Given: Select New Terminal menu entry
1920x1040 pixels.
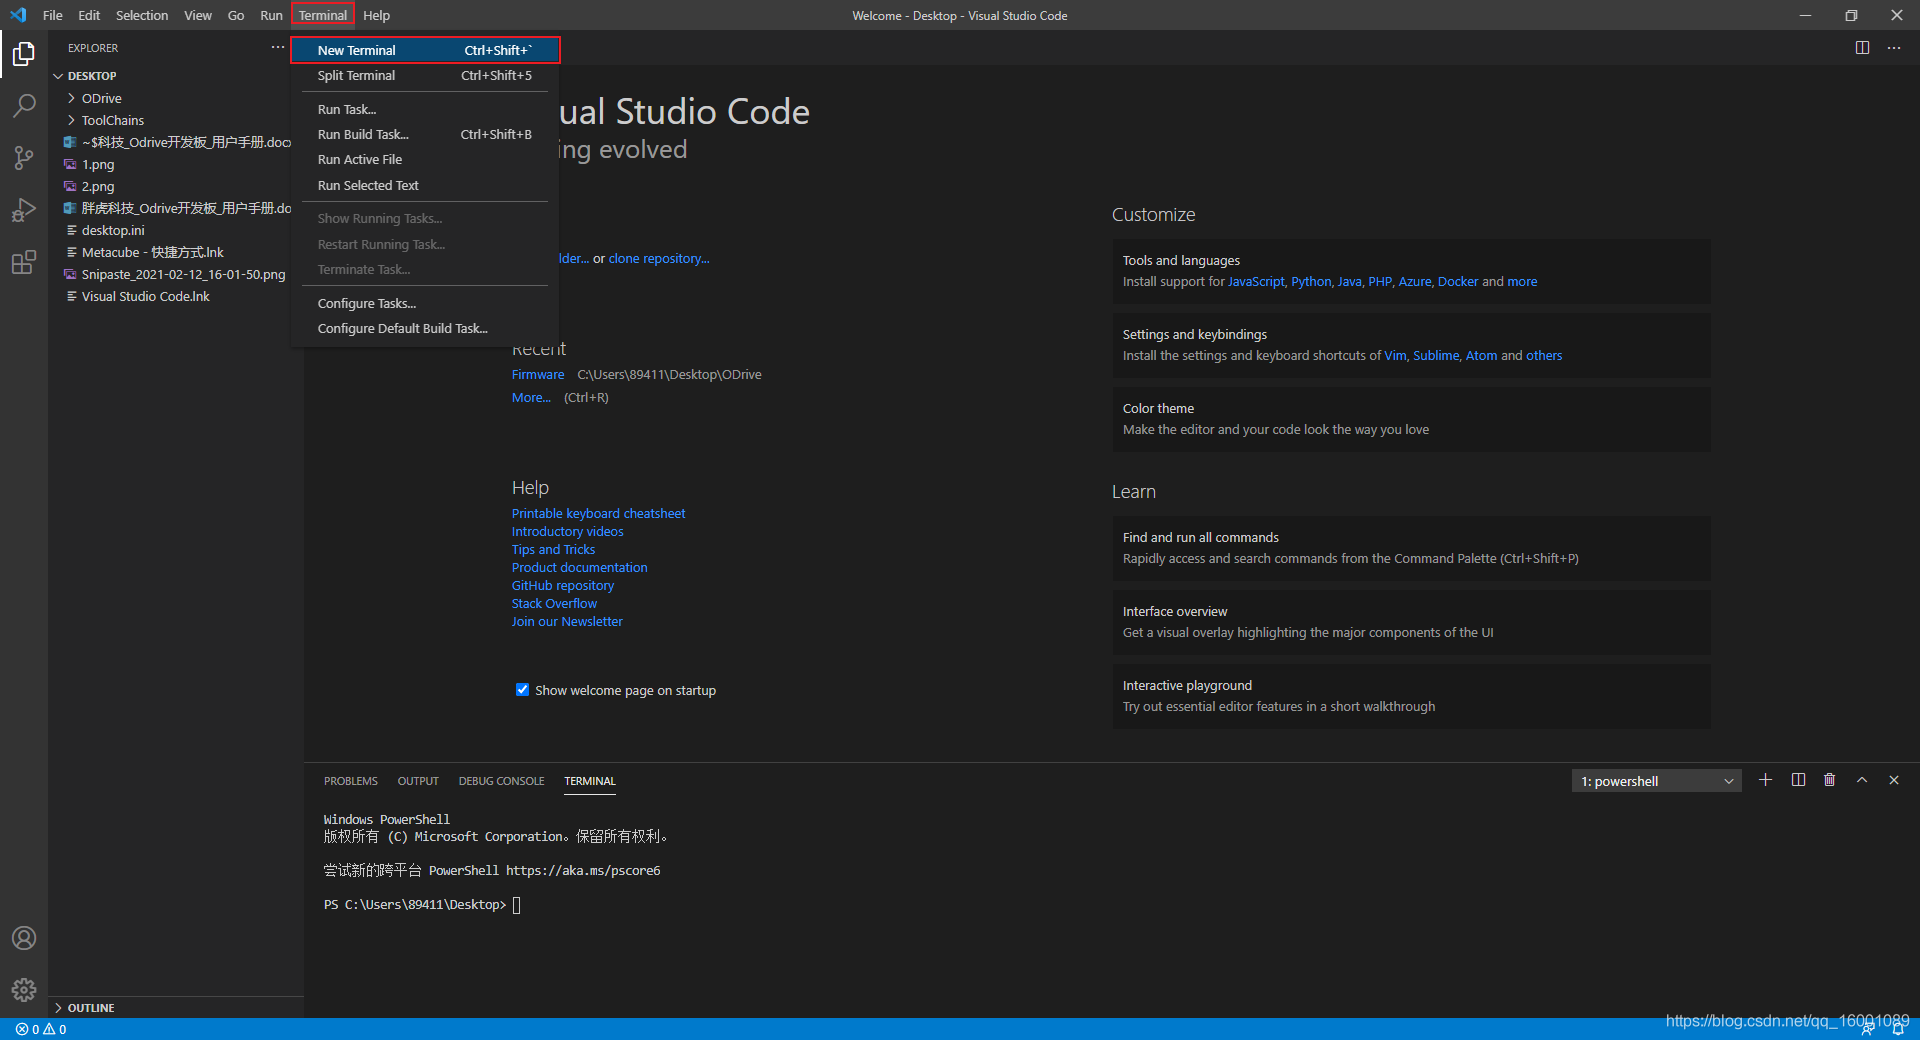Looking at the screenshot, I should click(x=425, y=50).
